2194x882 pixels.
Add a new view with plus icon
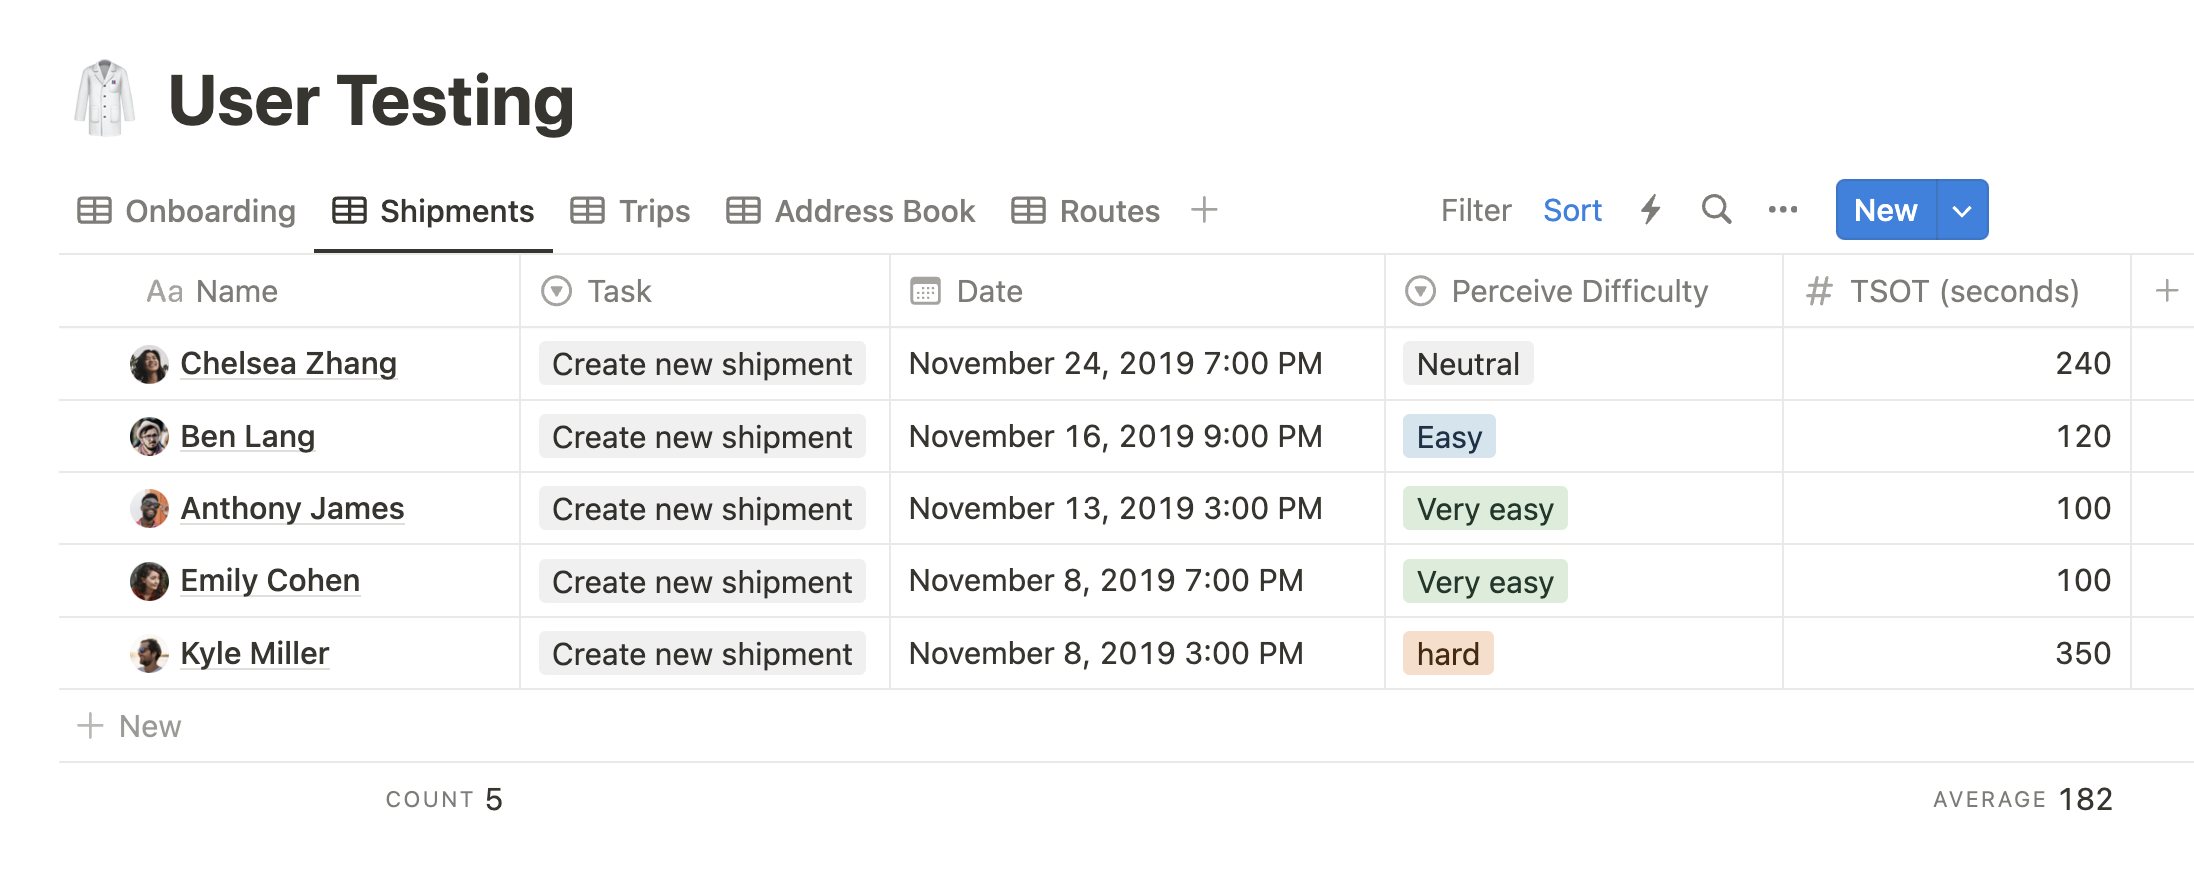1204,210
